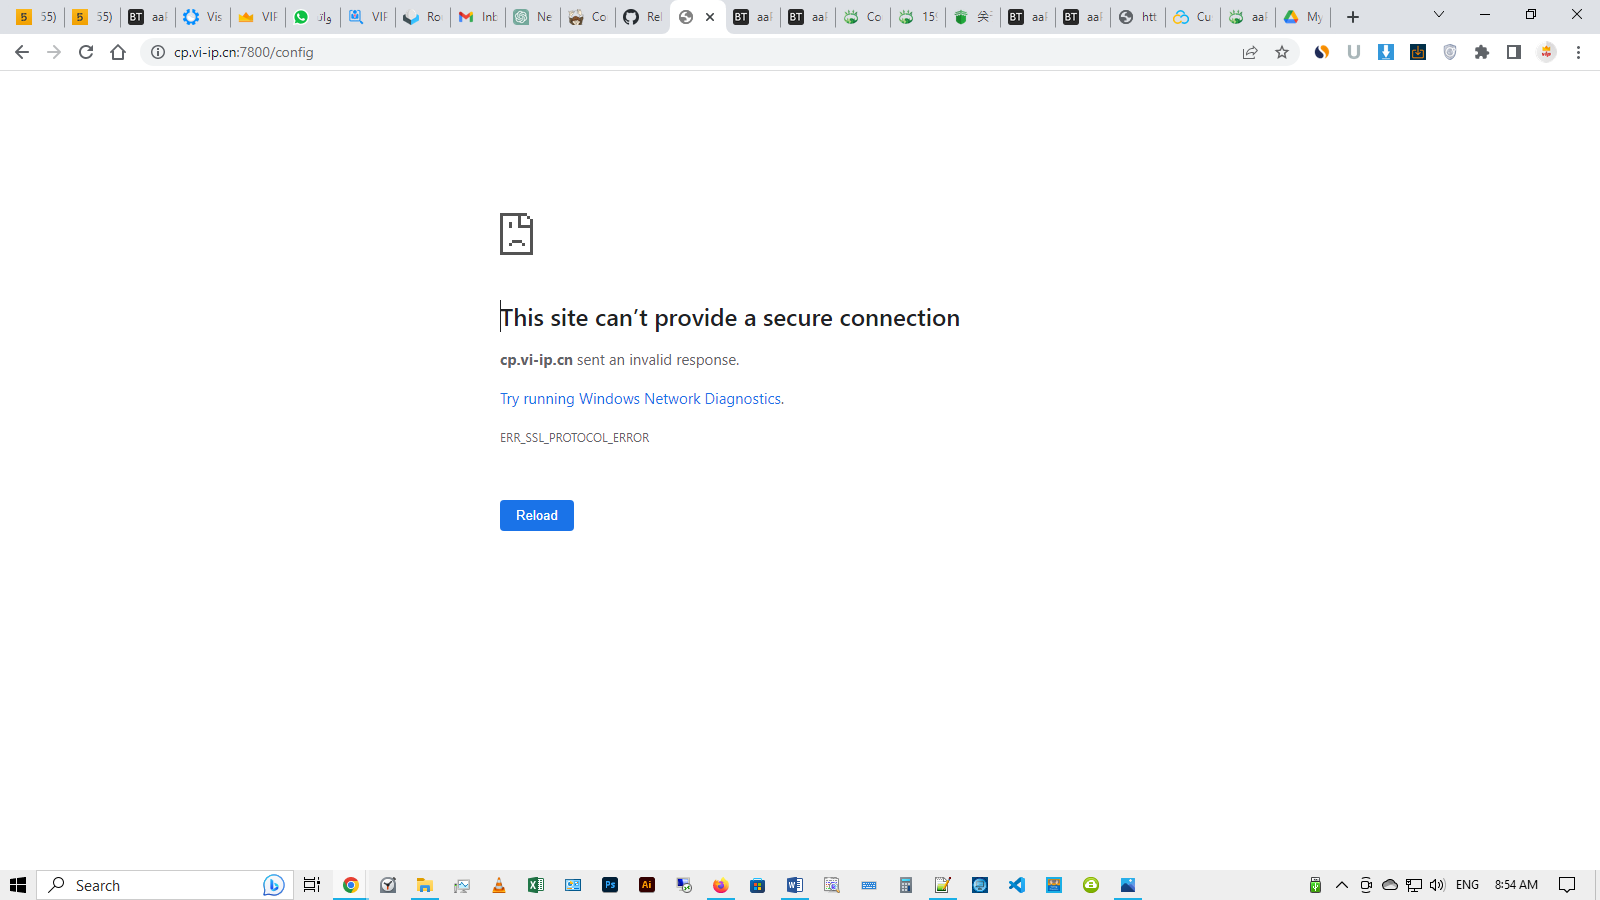Open Task View on the taskbar
The width and height of the screenshot is (1600, 900).
click(x=312, y=885)
